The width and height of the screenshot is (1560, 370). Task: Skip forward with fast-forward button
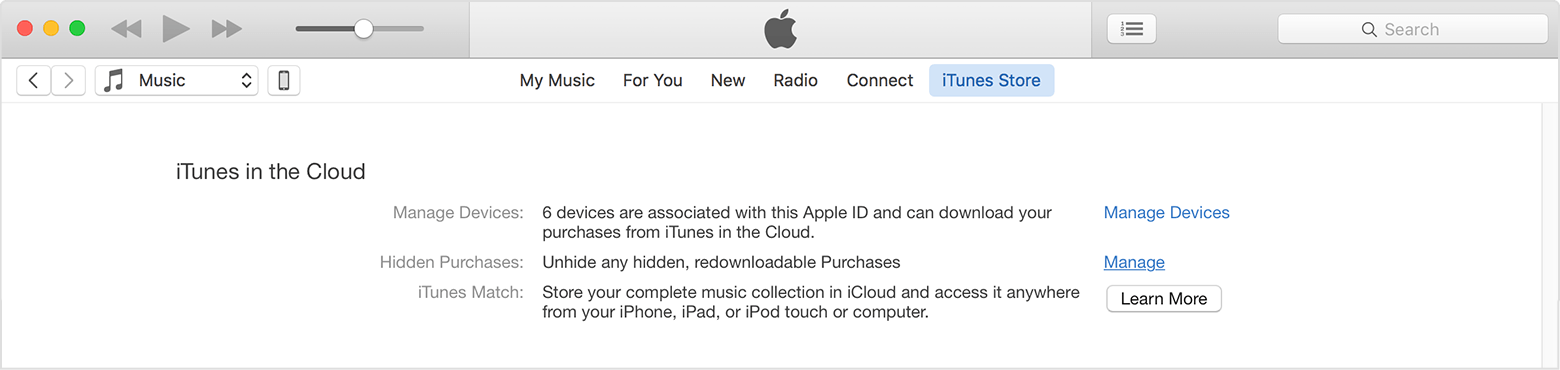pos(227,29)
